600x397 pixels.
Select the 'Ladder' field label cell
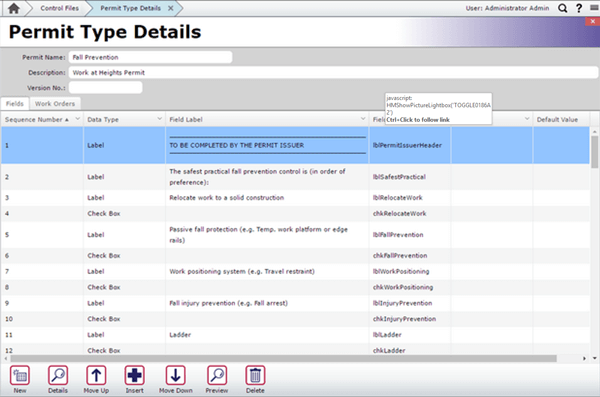tap(267, 335)
